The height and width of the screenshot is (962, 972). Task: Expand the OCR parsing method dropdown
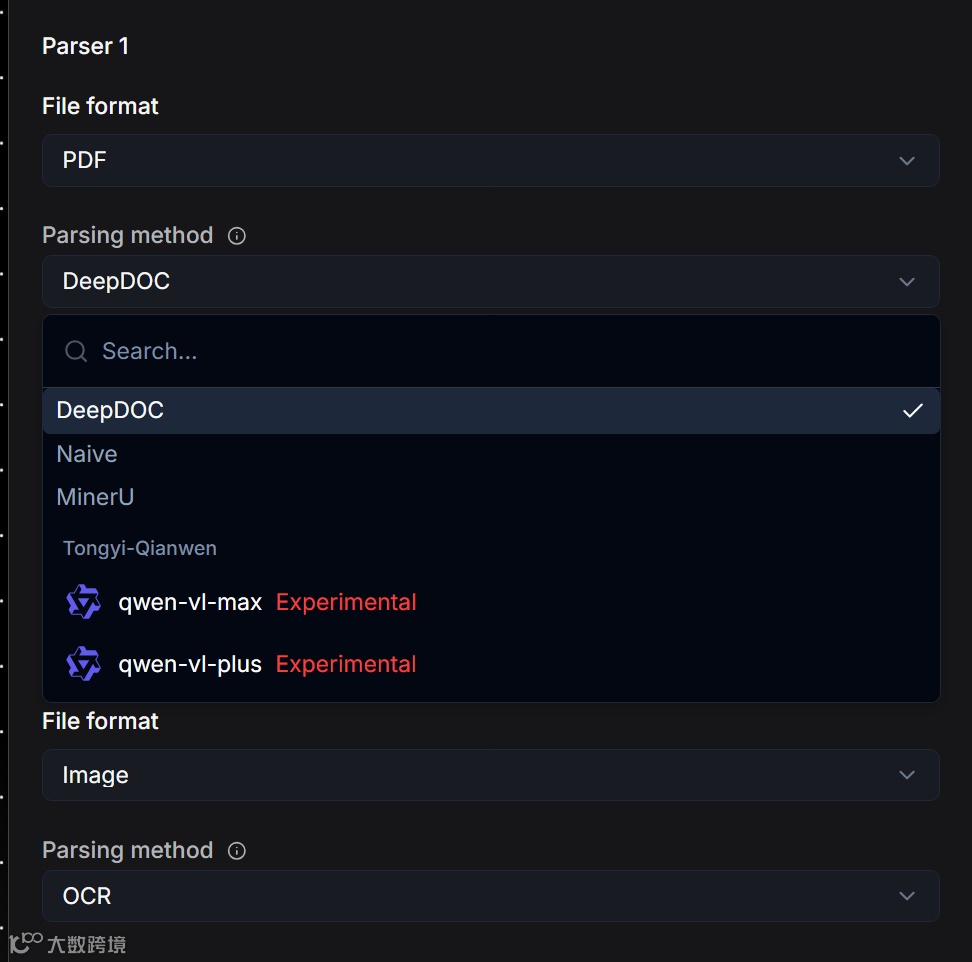pos(490,896)
